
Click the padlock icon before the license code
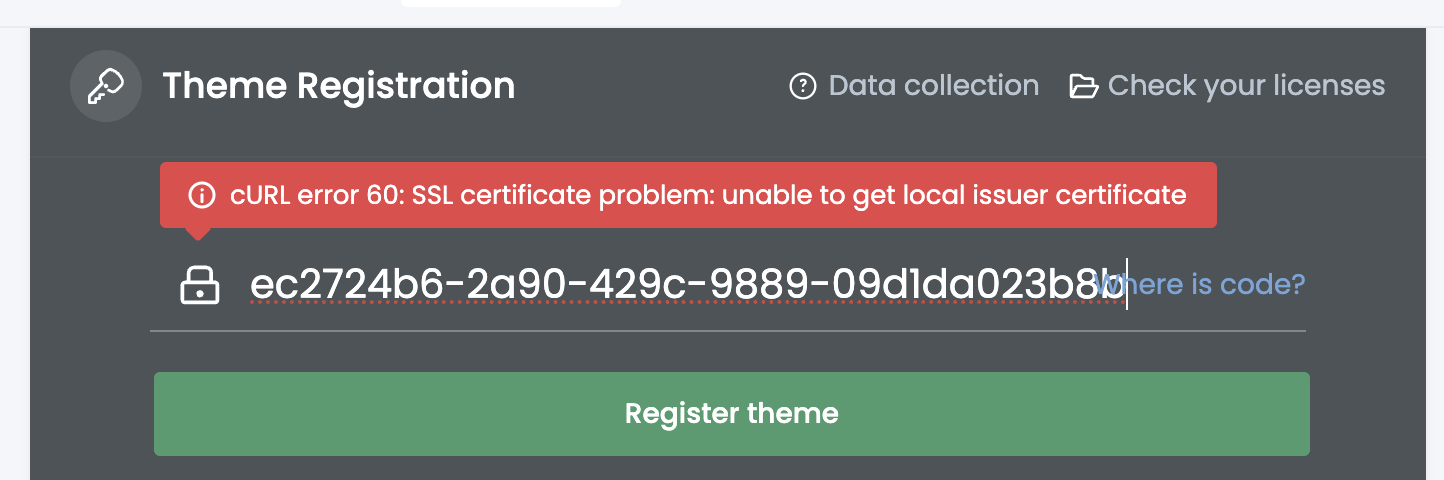199,285
